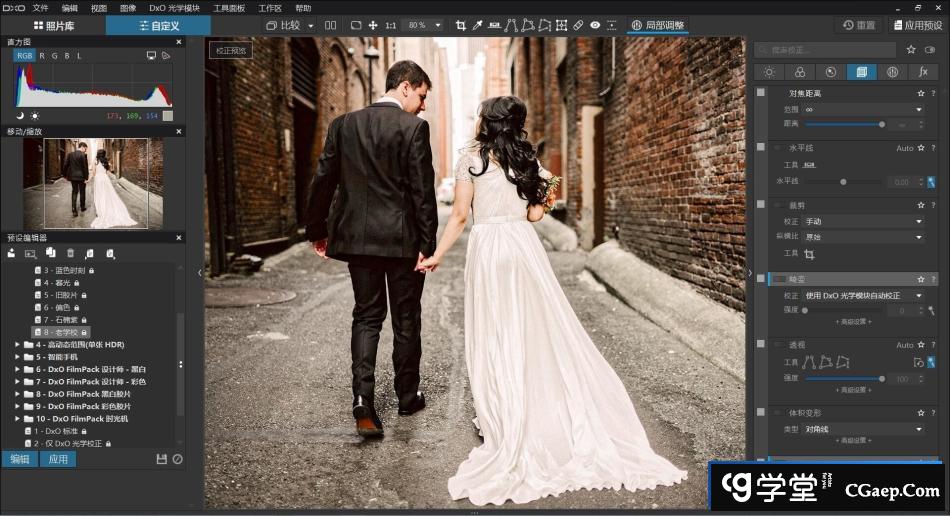Click the horizon level tool in toolbar

(494, 25)
